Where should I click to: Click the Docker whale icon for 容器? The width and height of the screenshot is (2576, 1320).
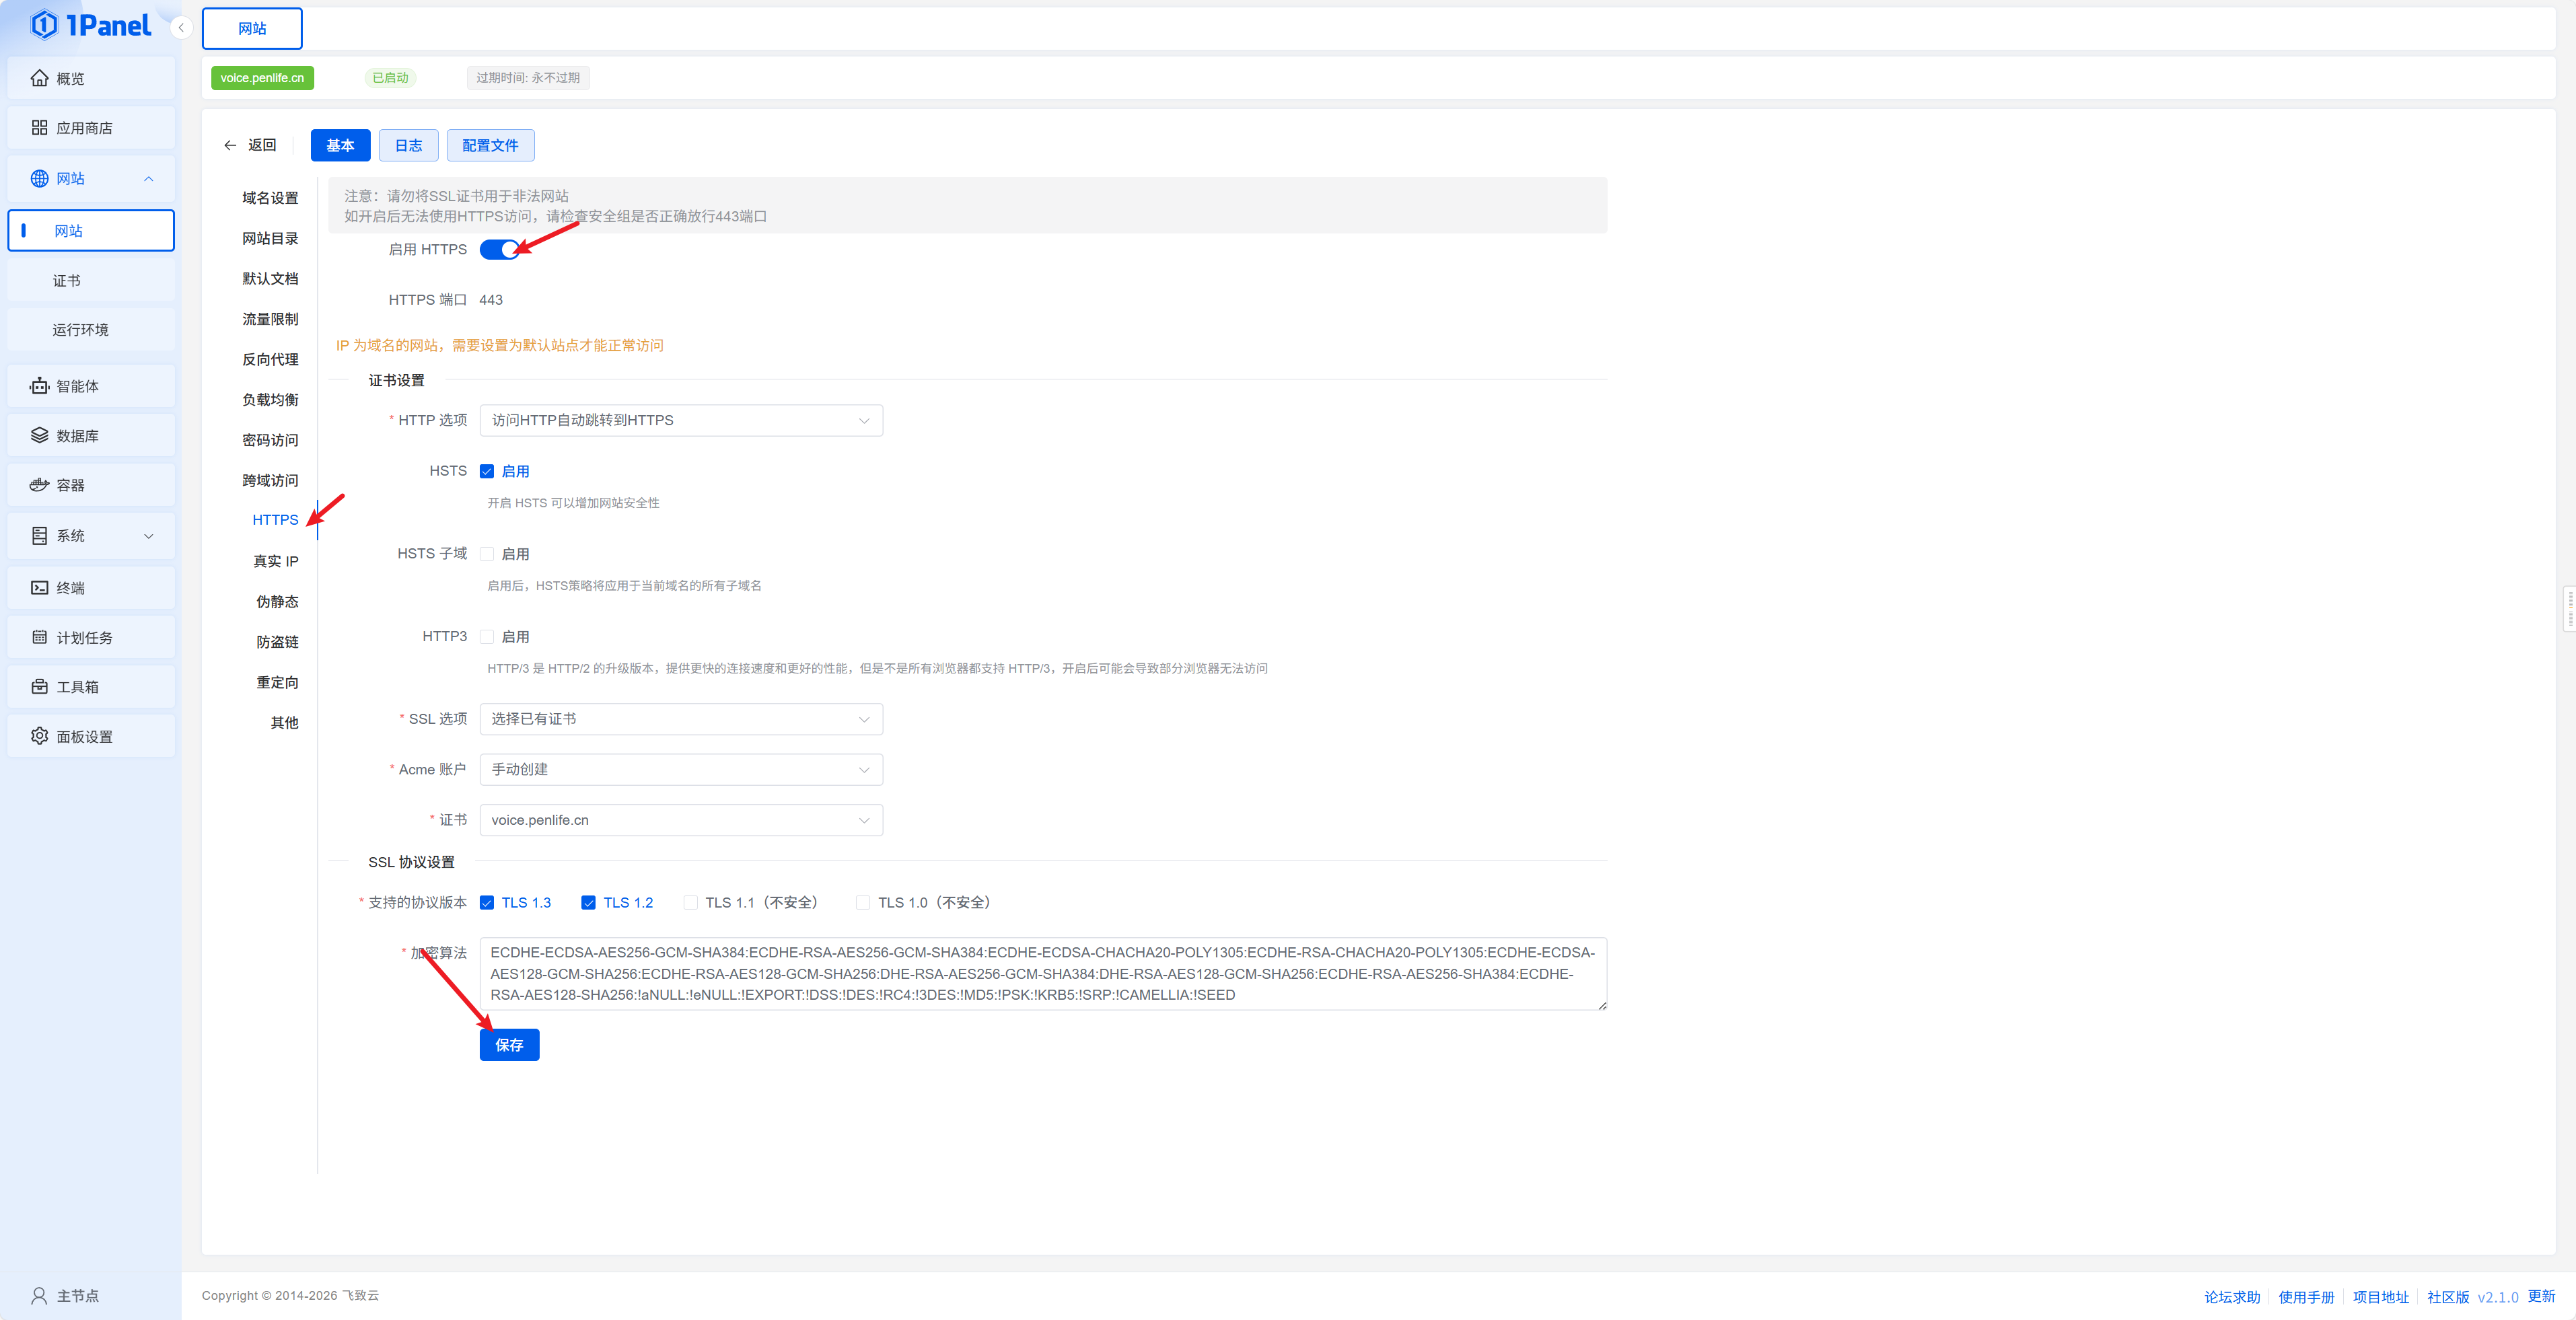point(39,485)
